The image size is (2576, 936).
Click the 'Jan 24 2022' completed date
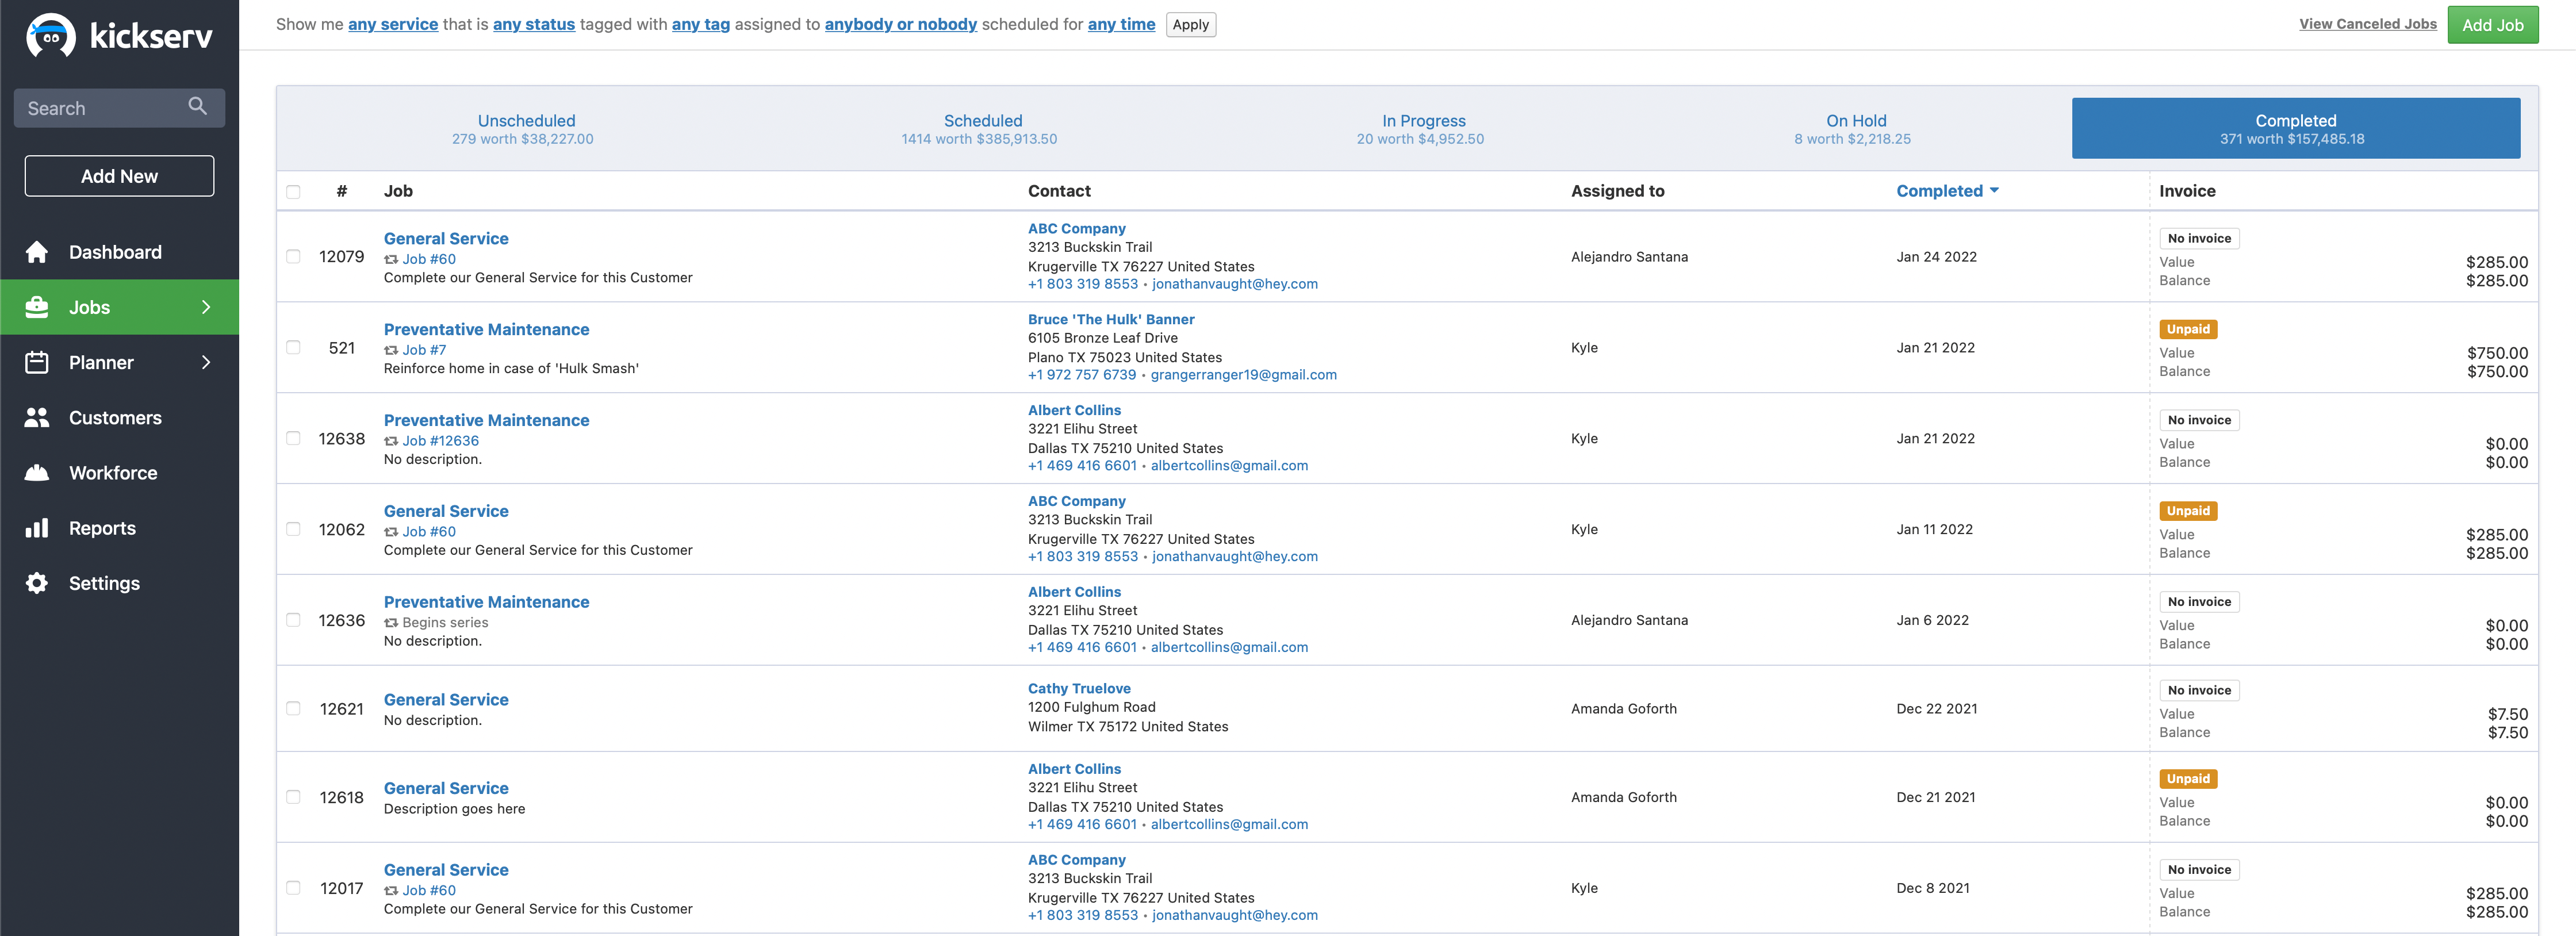point(1936,257)
